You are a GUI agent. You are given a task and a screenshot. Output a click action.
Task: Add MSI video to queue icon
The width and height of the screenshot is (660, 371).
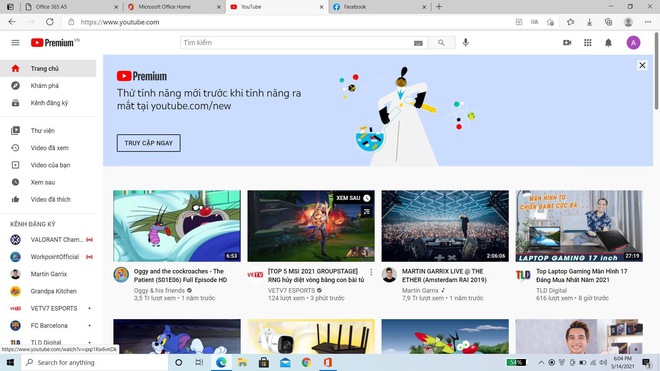pos(367,212)
